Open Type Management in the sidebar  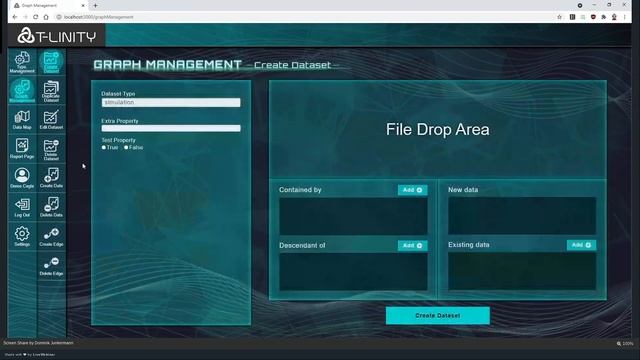click(22, 62)
